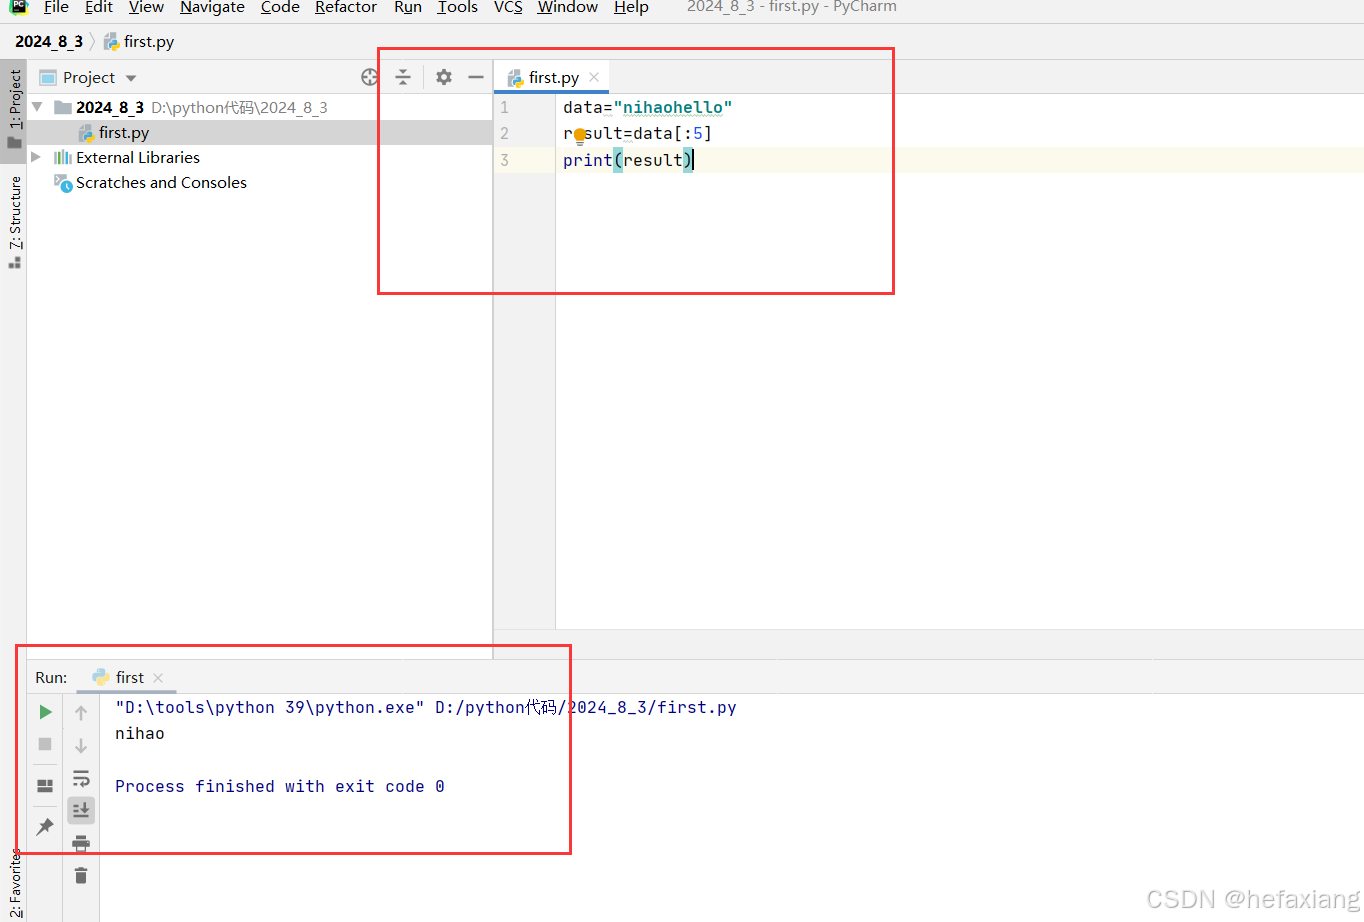This screenshot has width=1364, height=922.
Task: Close the first.py editor tab
Action: click(x=594, y=77)
